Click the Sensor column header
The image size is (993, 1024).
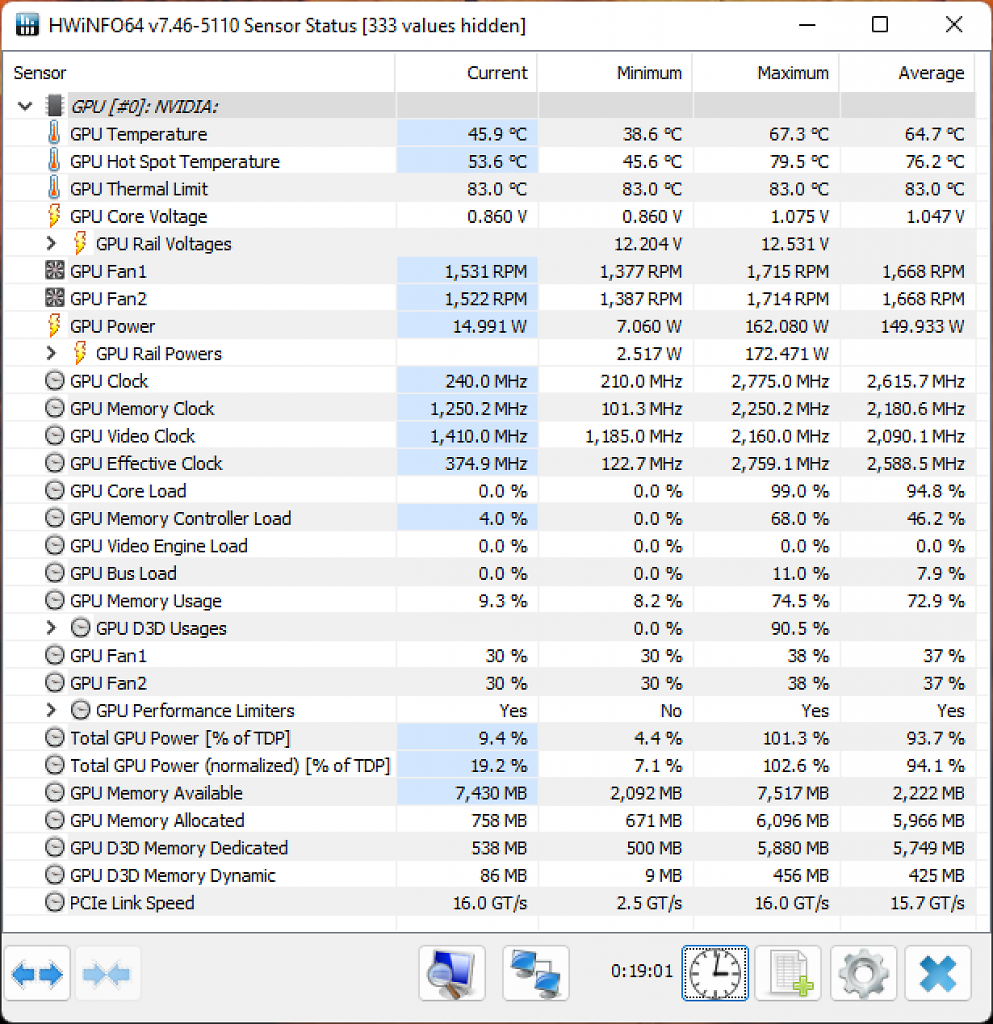(x=198, y=72)
